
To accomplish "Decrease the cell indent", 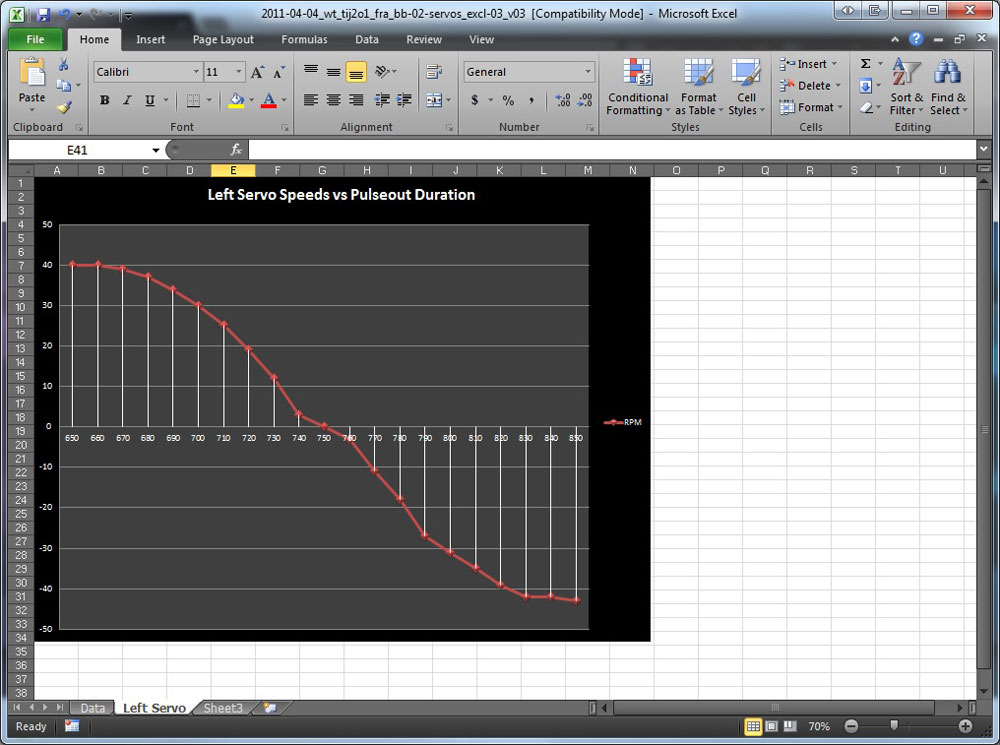I will 382,100.
